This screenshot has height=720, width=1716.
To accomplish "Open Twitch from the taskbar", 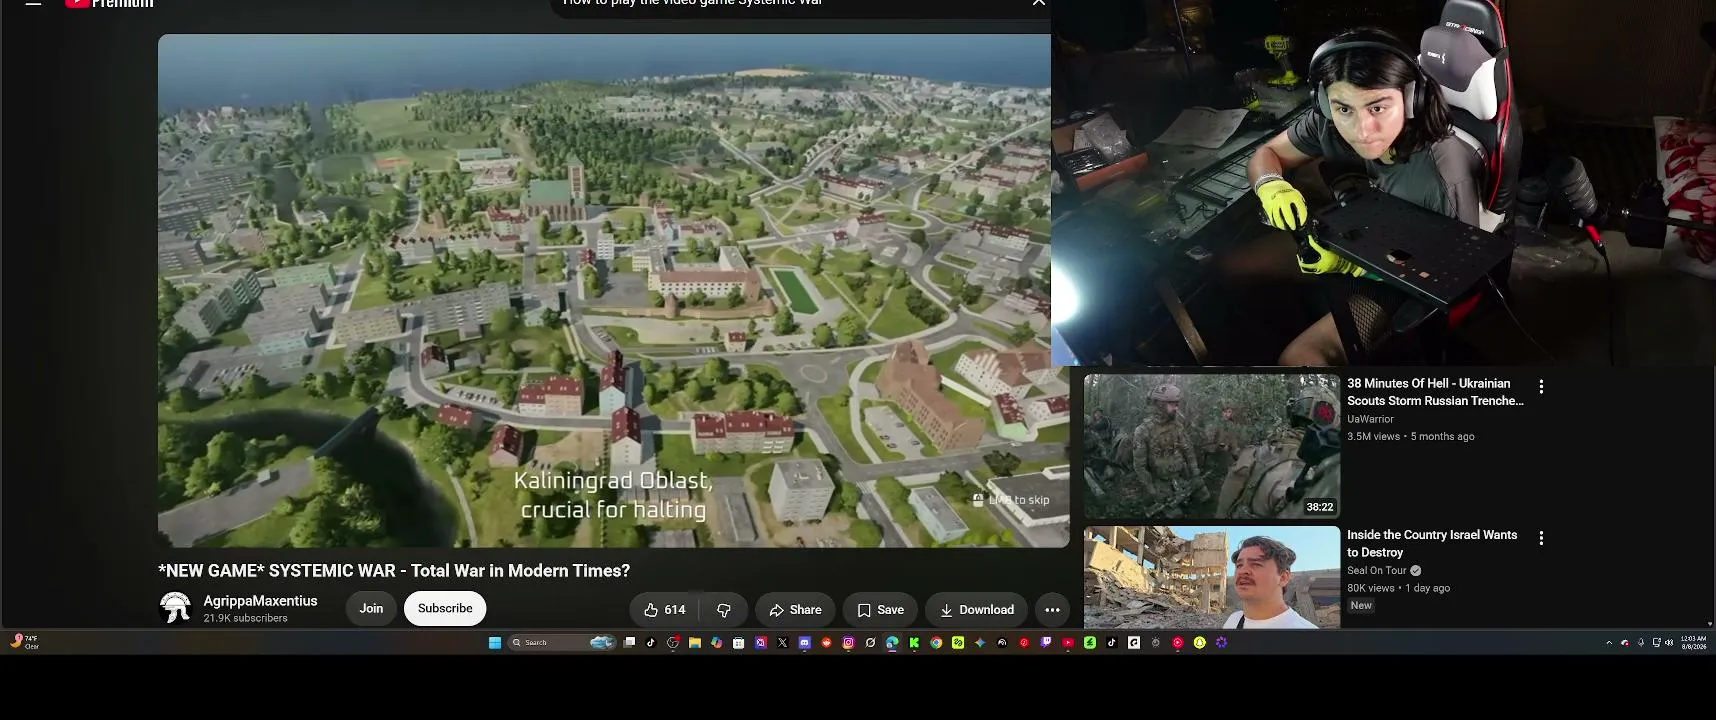I will pos(1046,643).
